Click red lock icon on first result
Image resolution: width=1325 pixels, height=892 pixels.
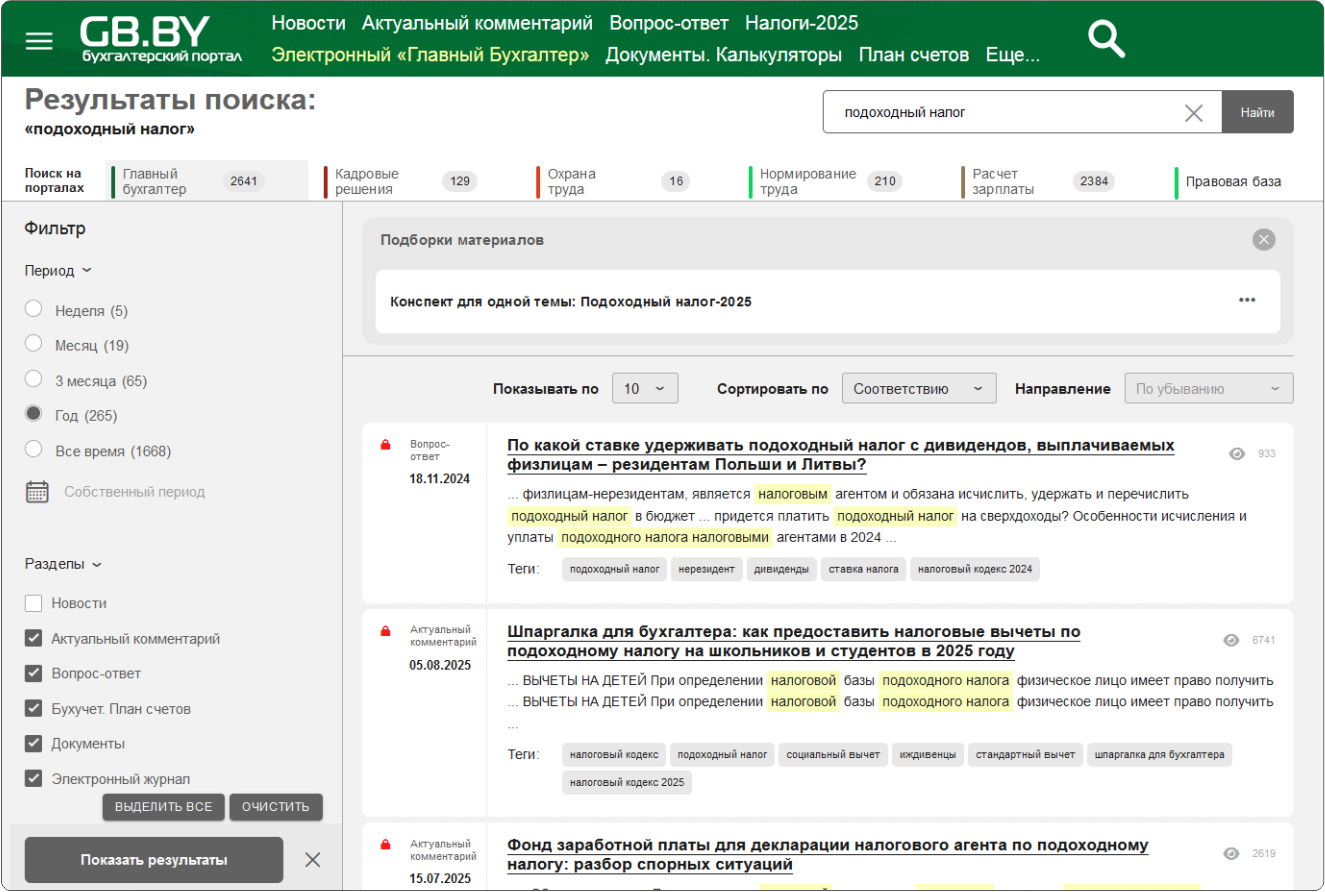[385, 445]
